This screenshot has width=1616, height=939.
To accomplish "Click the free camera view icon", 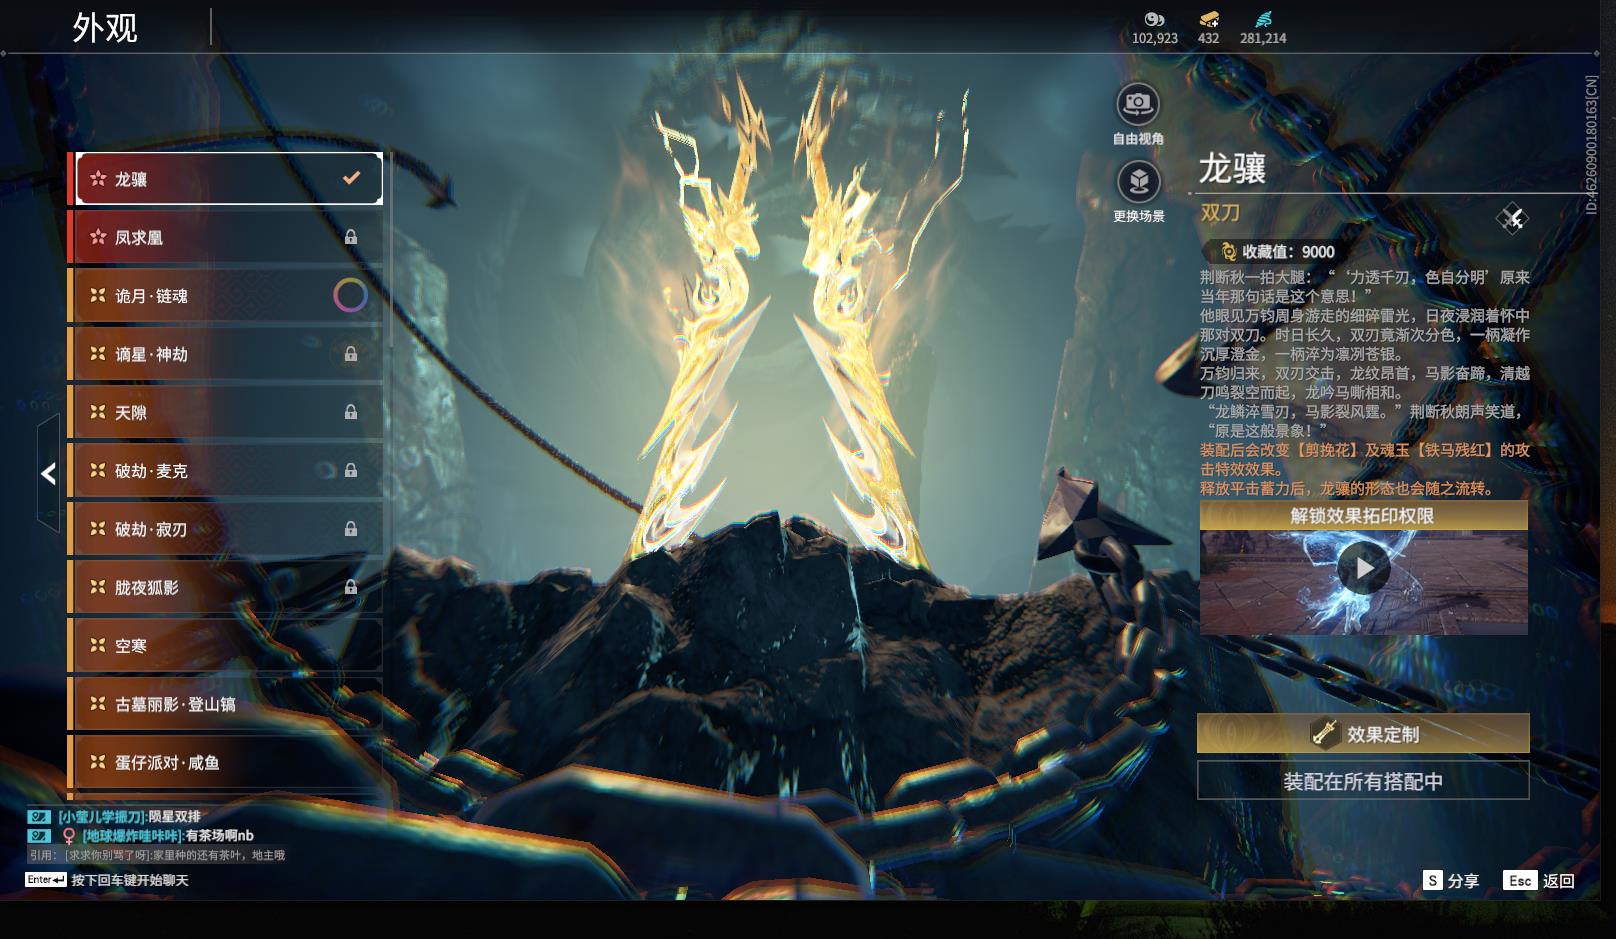I will point(1137,104).
